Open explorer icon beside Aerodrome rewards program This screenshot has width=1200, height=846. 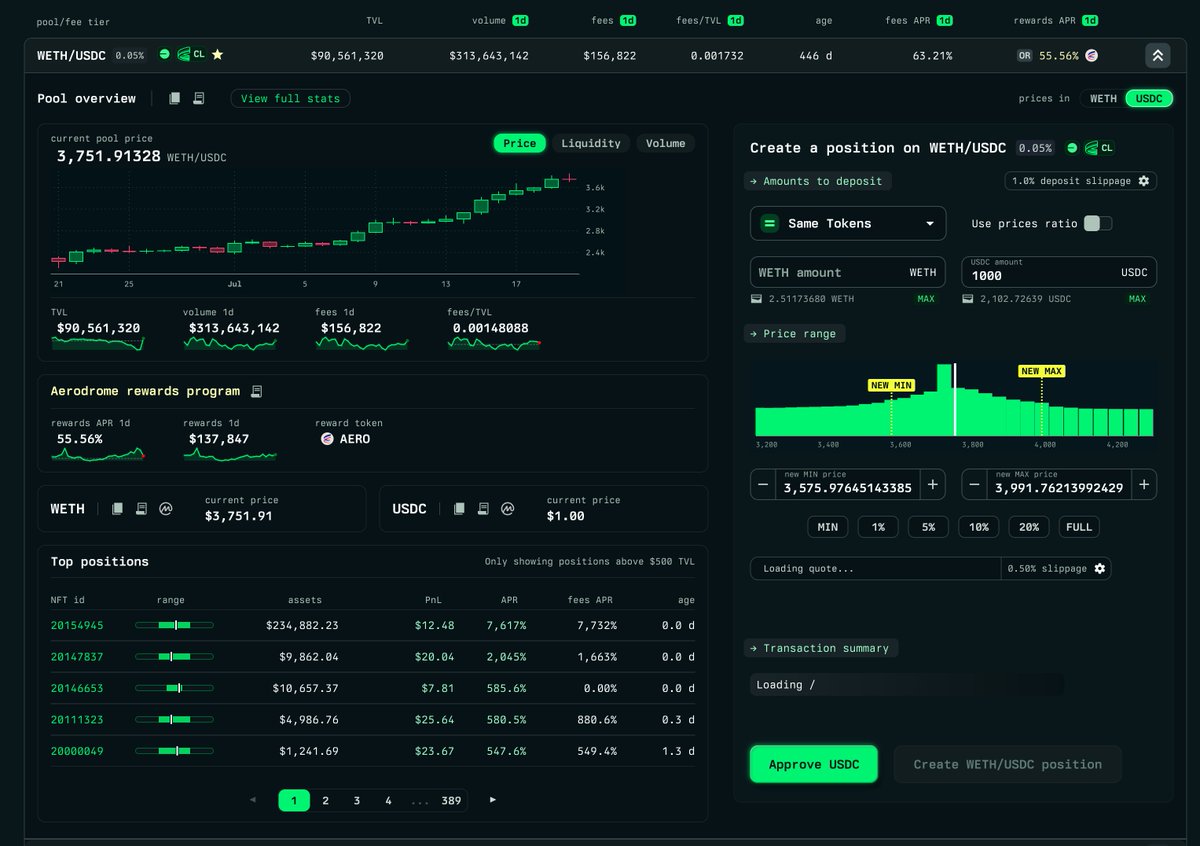coord(257,391)
